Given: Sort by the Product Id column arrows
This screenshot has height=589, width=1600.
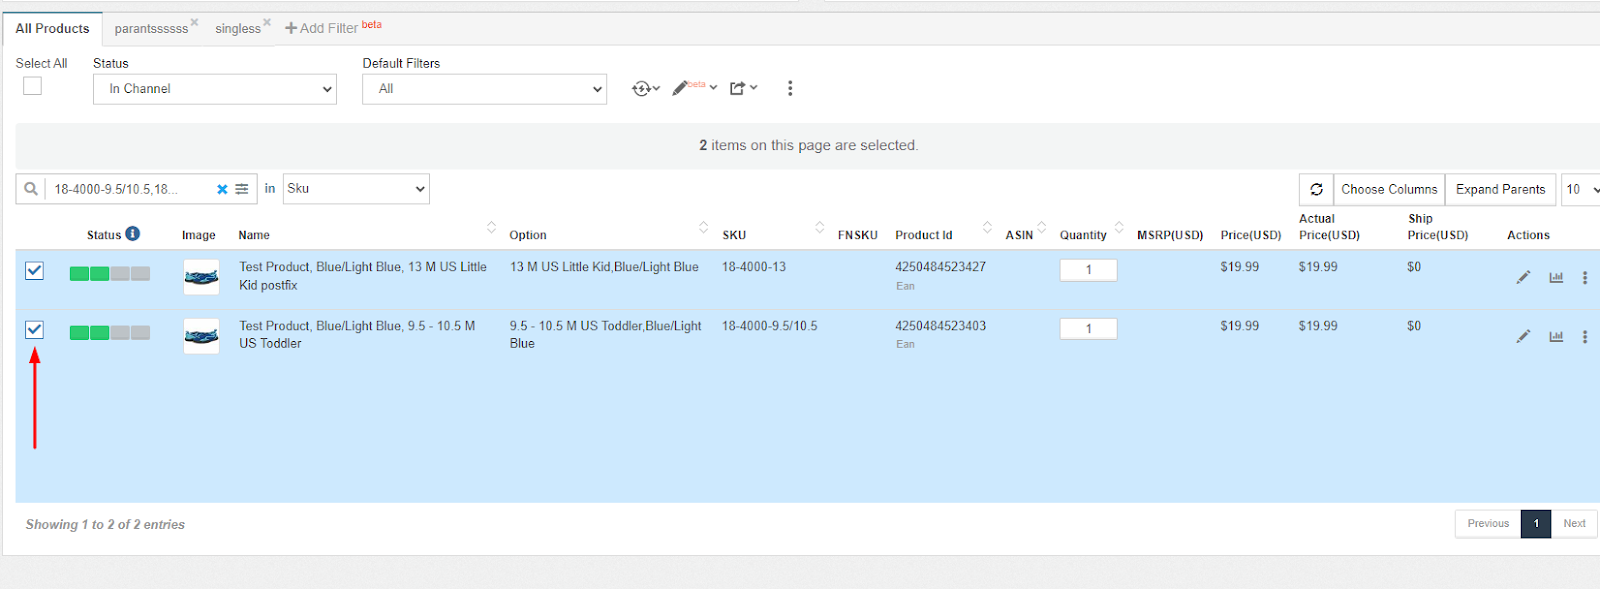Looking at the screenshot, I should [987, 227].
